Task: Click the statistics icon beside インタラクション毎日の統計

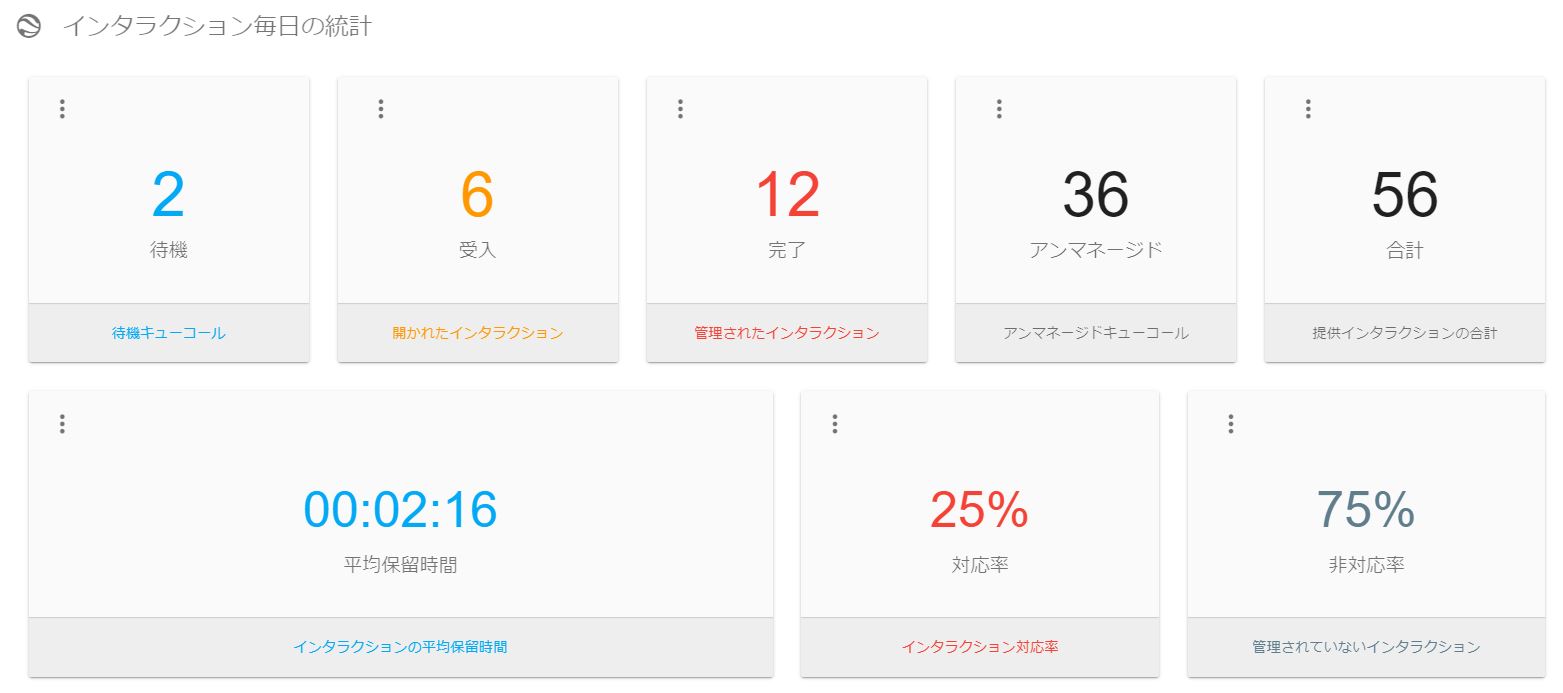Action: pyautogui.click(x=29, y=27)
